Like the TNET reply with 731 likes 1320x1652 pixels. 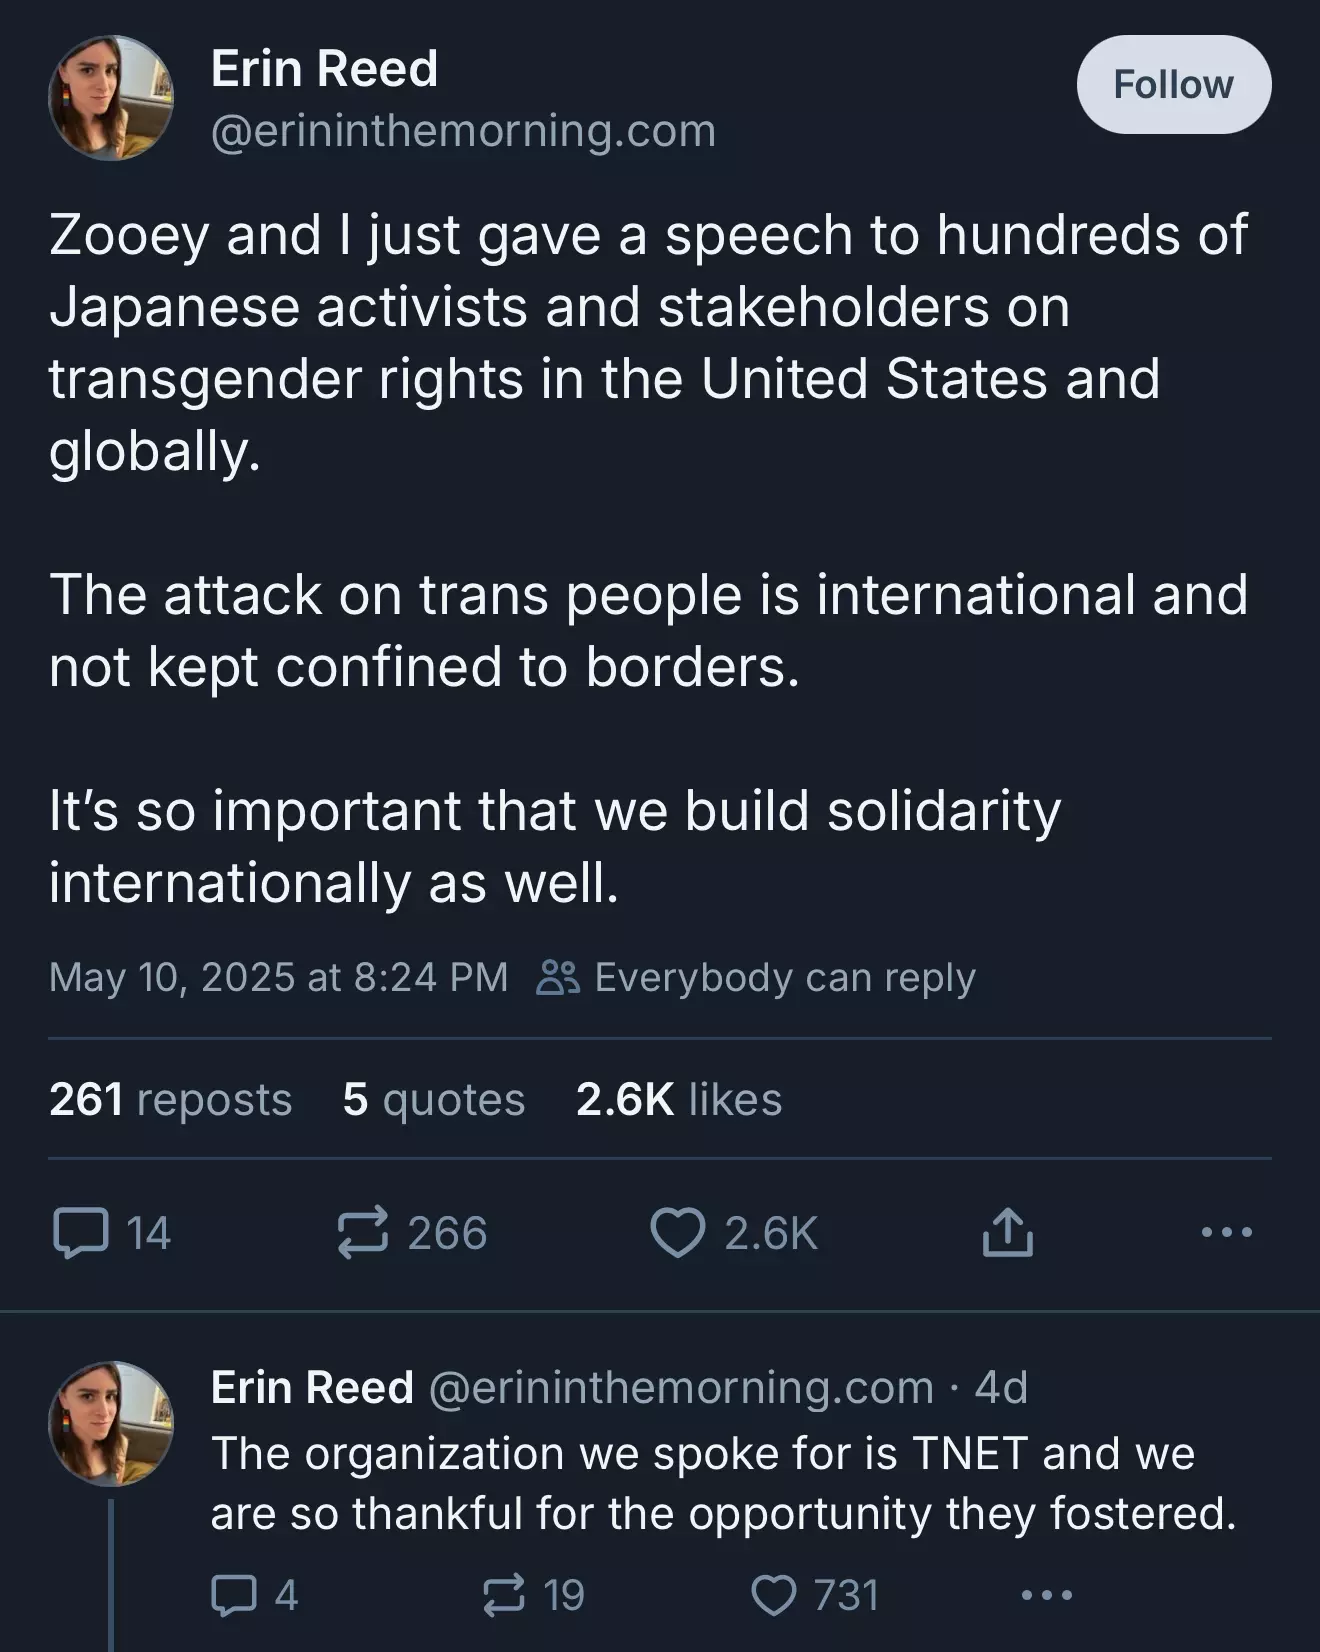tap(774, 1595)
